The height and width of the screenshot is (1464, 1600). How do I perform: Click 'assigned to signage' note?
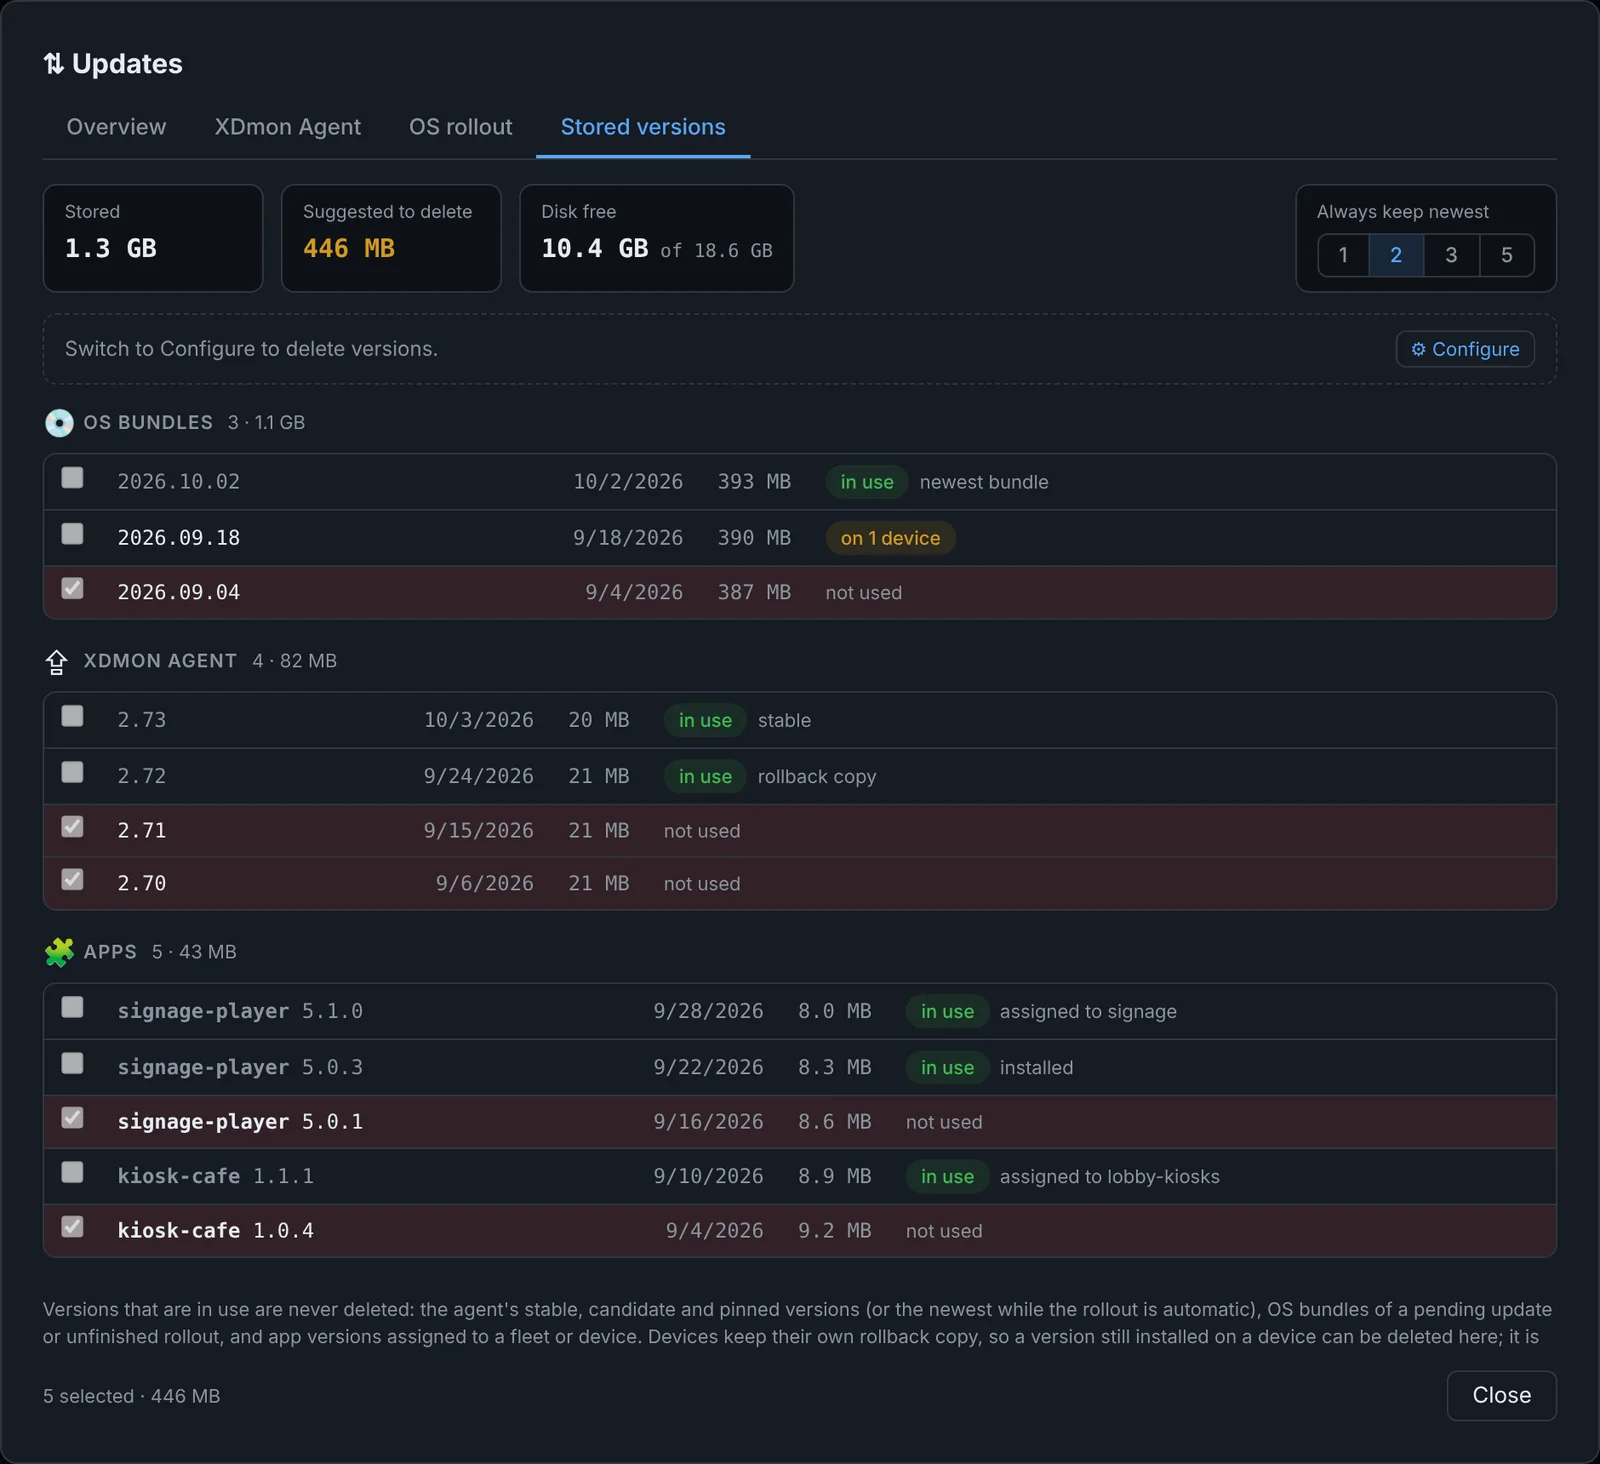(x=1088, y=1012)
